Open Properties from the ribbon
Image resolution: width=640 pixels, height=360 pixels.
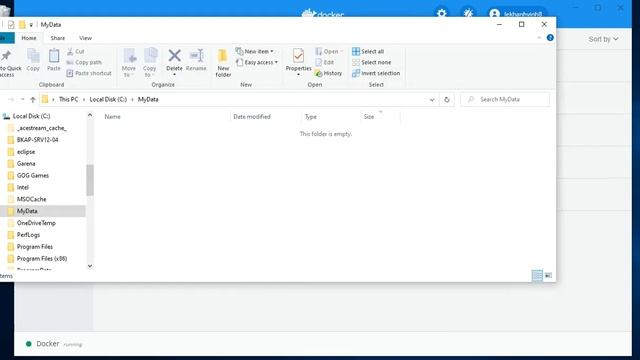click(x=298, y=59)
